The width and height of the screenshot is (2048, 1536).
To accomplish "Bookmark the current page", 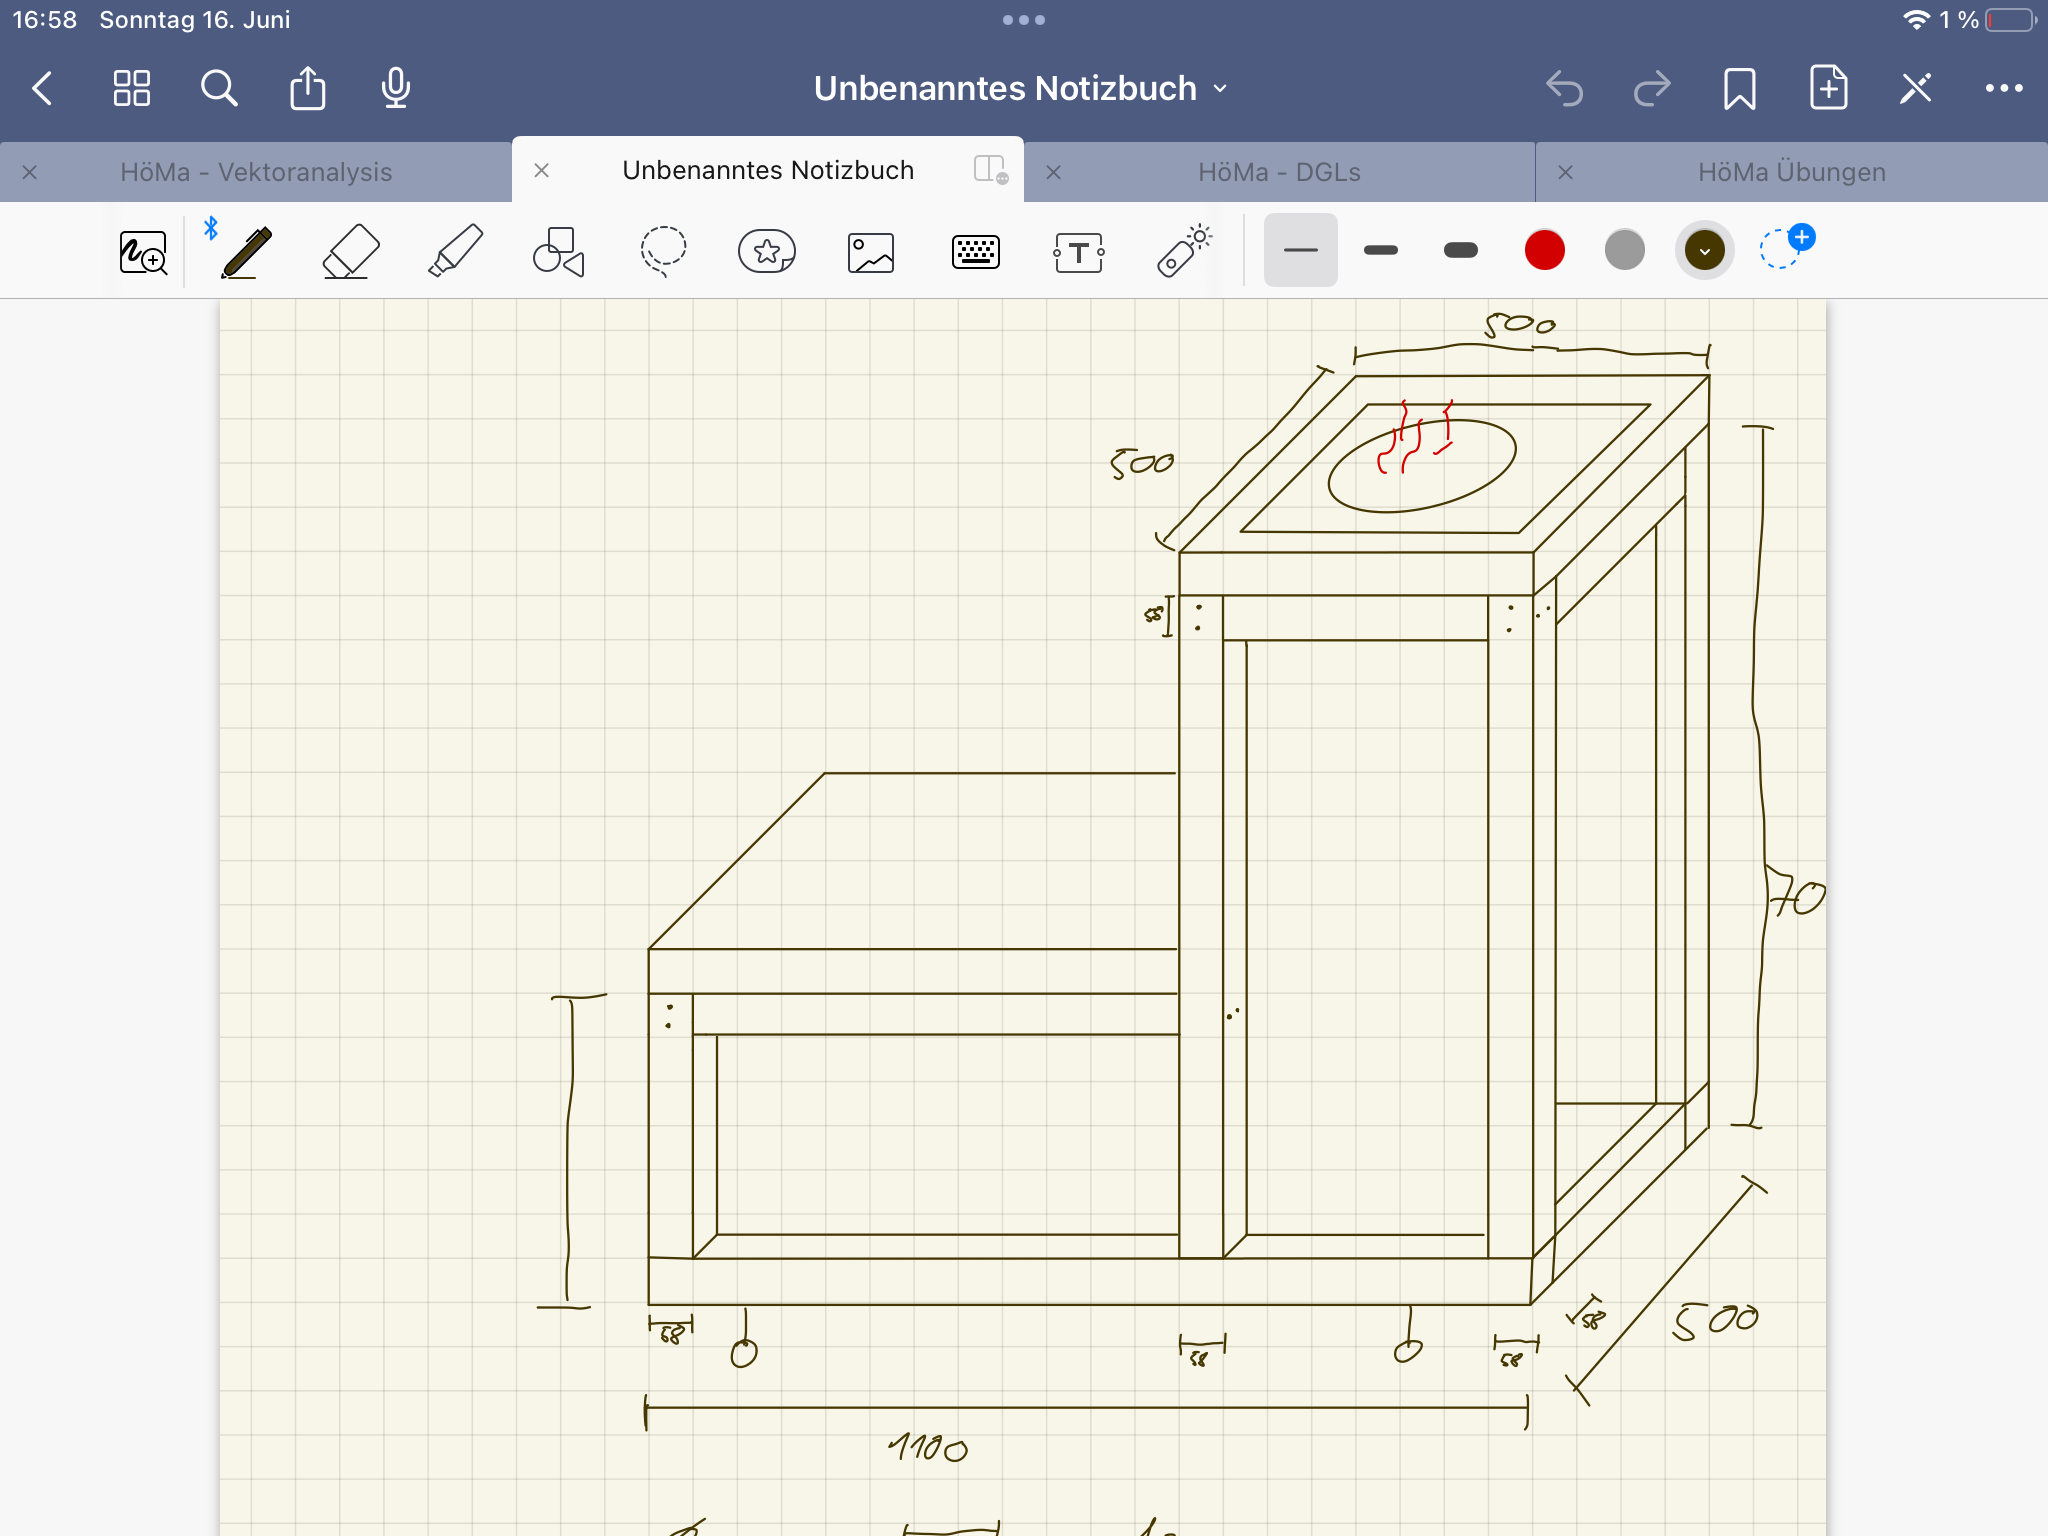I will tap(1740, 88).
